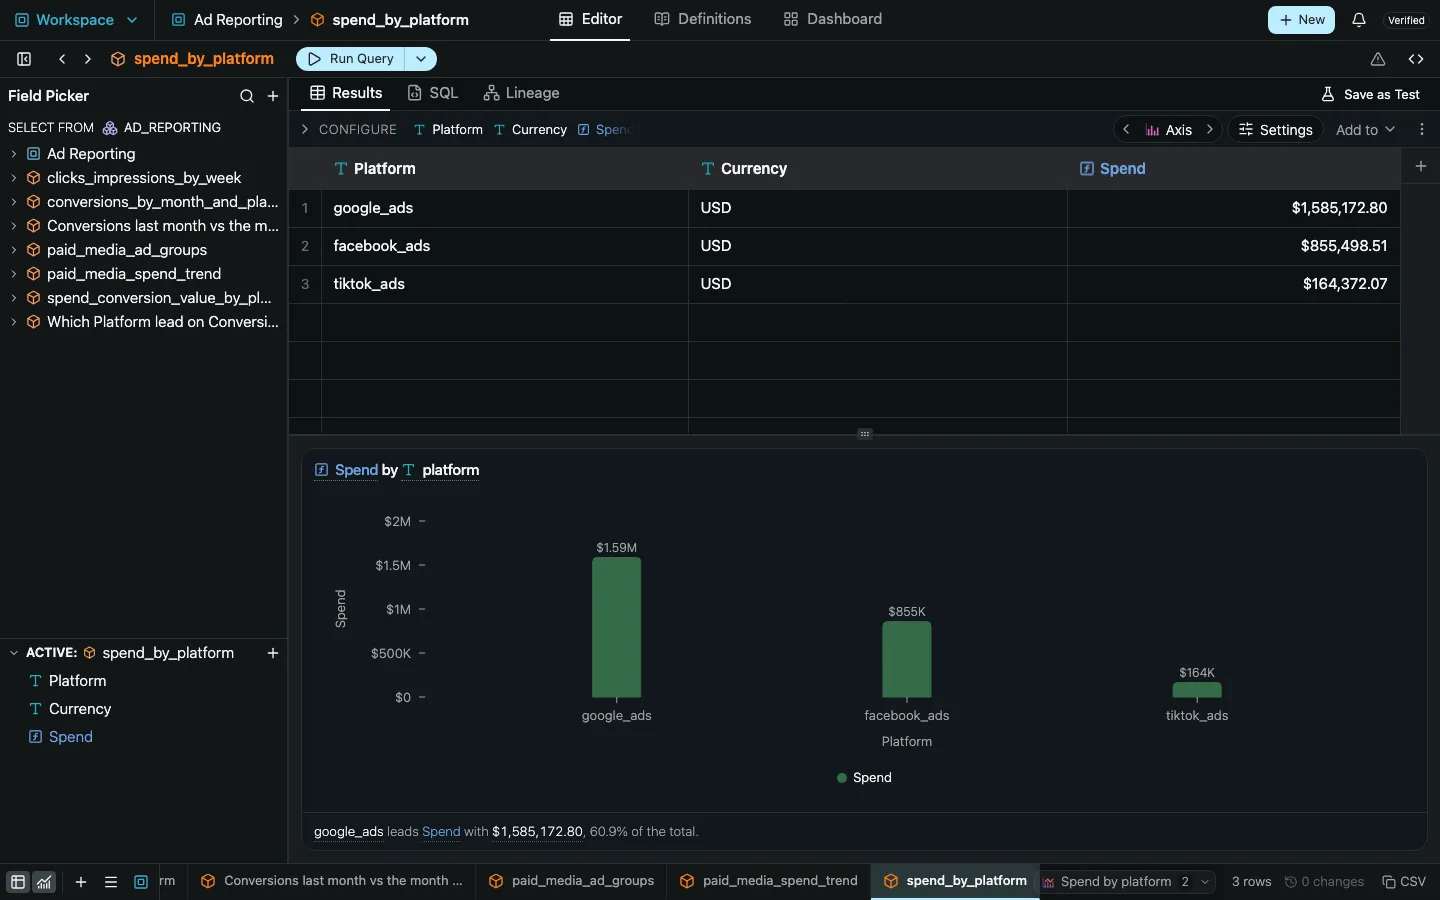Open the code view brackets icon
Image resolution: width=1440 pixels, height=900 pixels.
(1416, 59)
